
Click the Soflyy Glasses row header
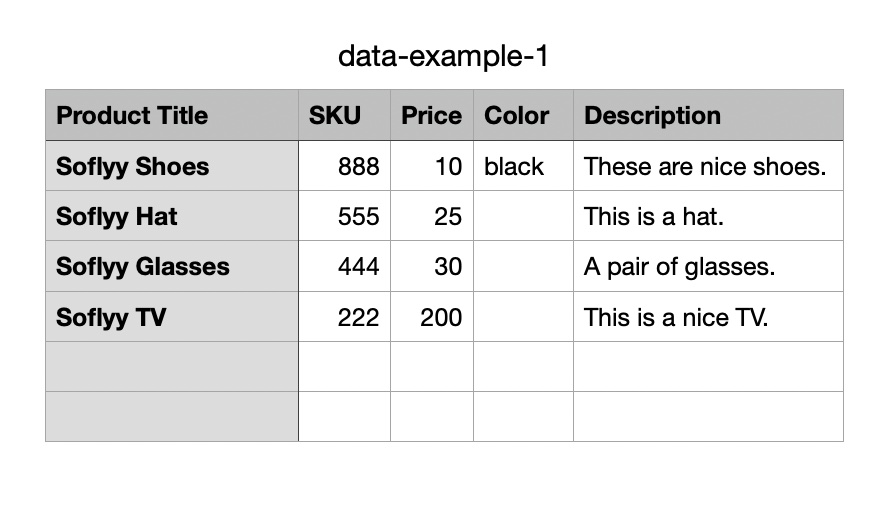click(x=171, y=267)
